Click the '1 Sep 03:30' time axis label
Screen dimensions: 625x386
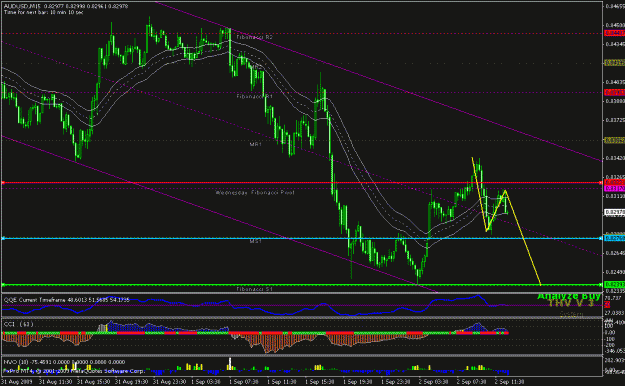[x=206, y=382]
